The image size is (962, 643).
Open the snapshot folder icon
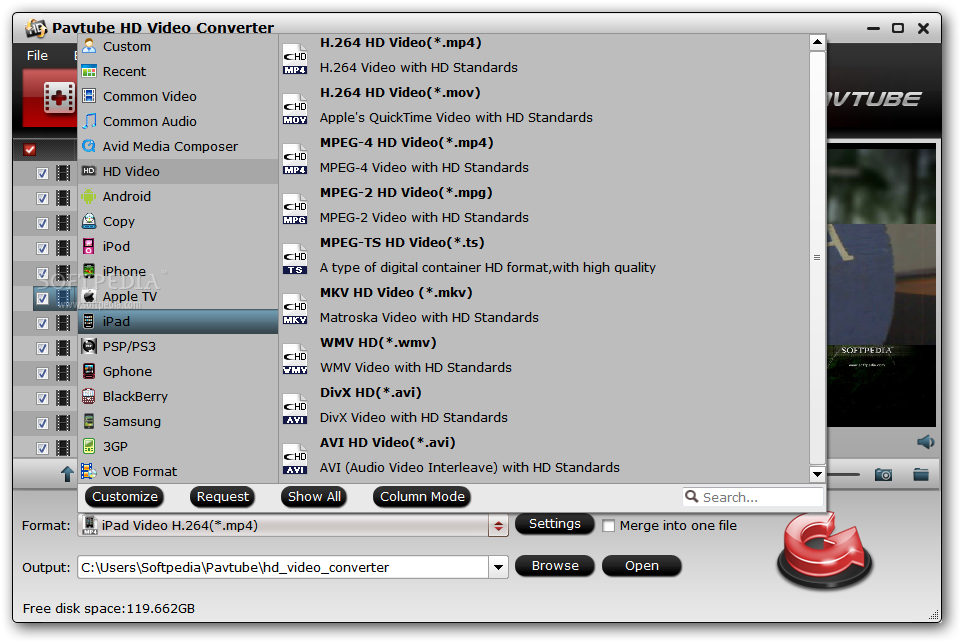(921, 474)
